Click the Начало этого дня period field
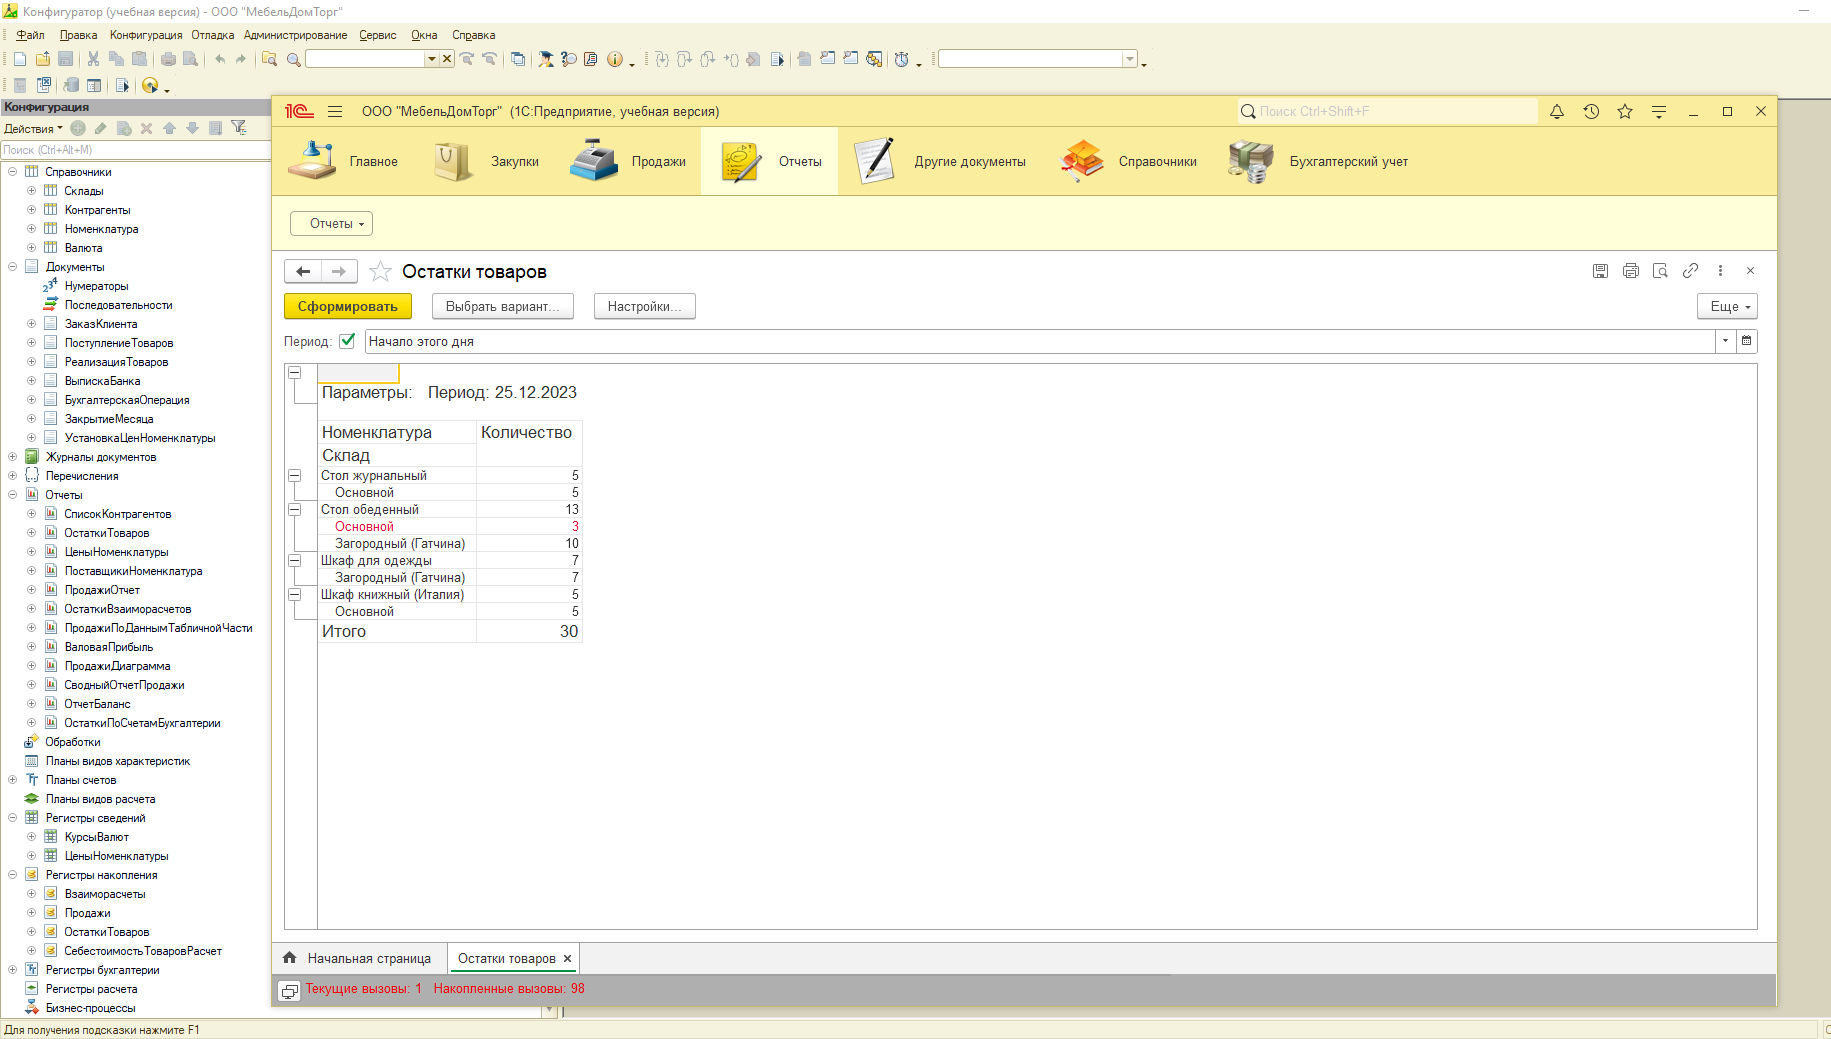This screenshot has height=1039, width=1831. pos(1039,341)
